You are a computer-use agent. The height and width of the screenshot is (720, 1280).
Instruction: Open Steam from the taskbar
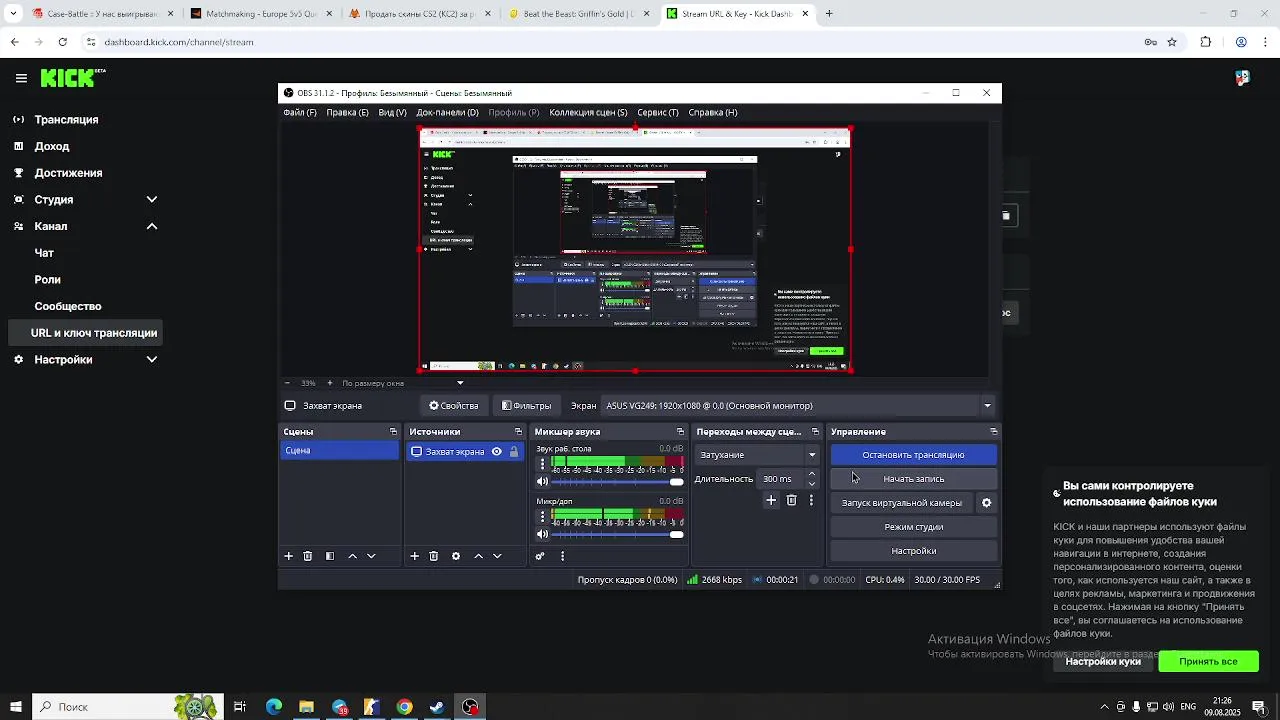pyautogui.click(x=437, y=707)
